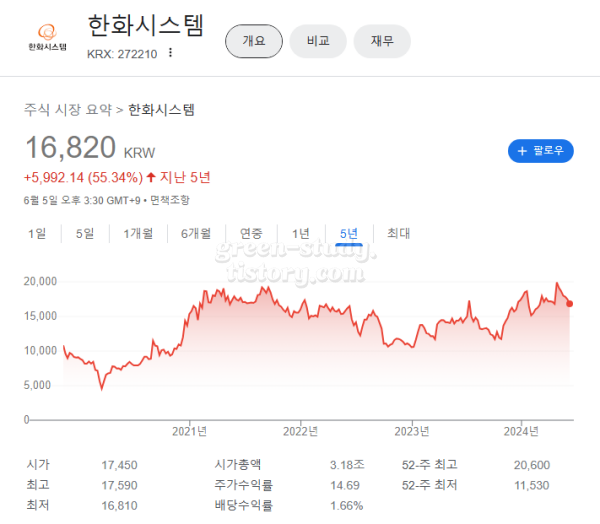Switch chart range to 1년
Viewport: 600px width, 524px height.
click(x=301, y=233)
